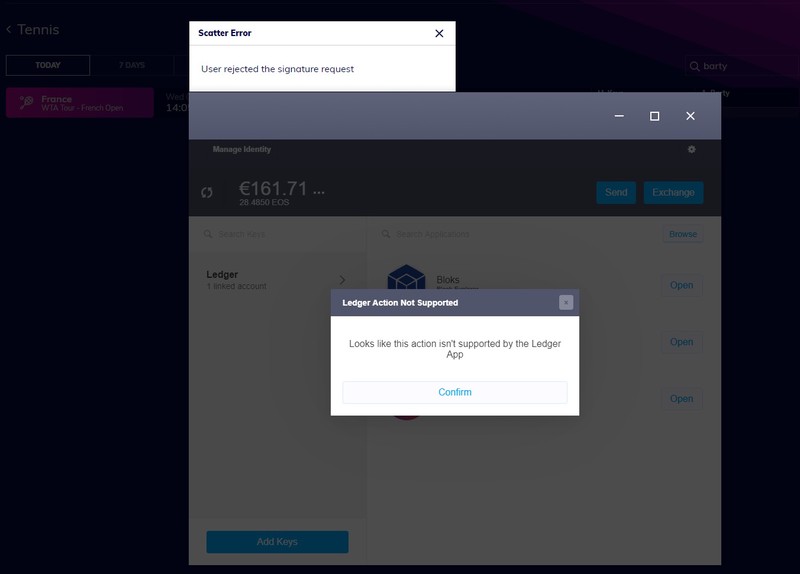Open the France WTA Tour French Open event
Image resolution: width=800 pixels, height=574 pixels.
[80, 103]
